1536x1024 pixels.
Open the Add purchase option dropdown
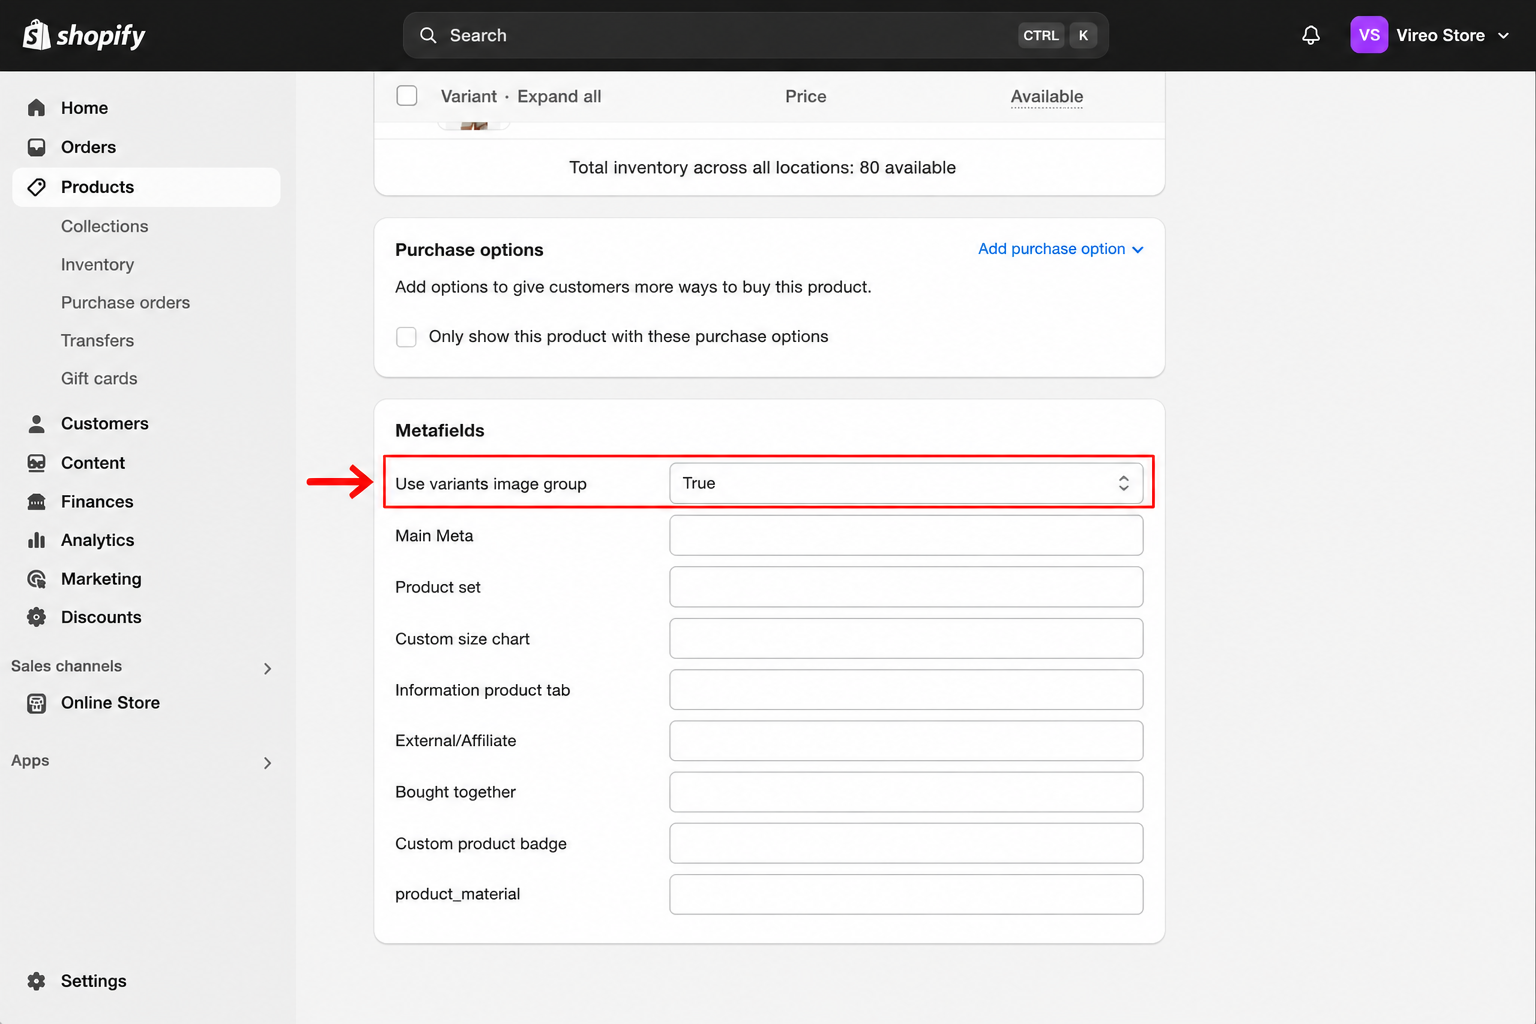[1060, 249]
